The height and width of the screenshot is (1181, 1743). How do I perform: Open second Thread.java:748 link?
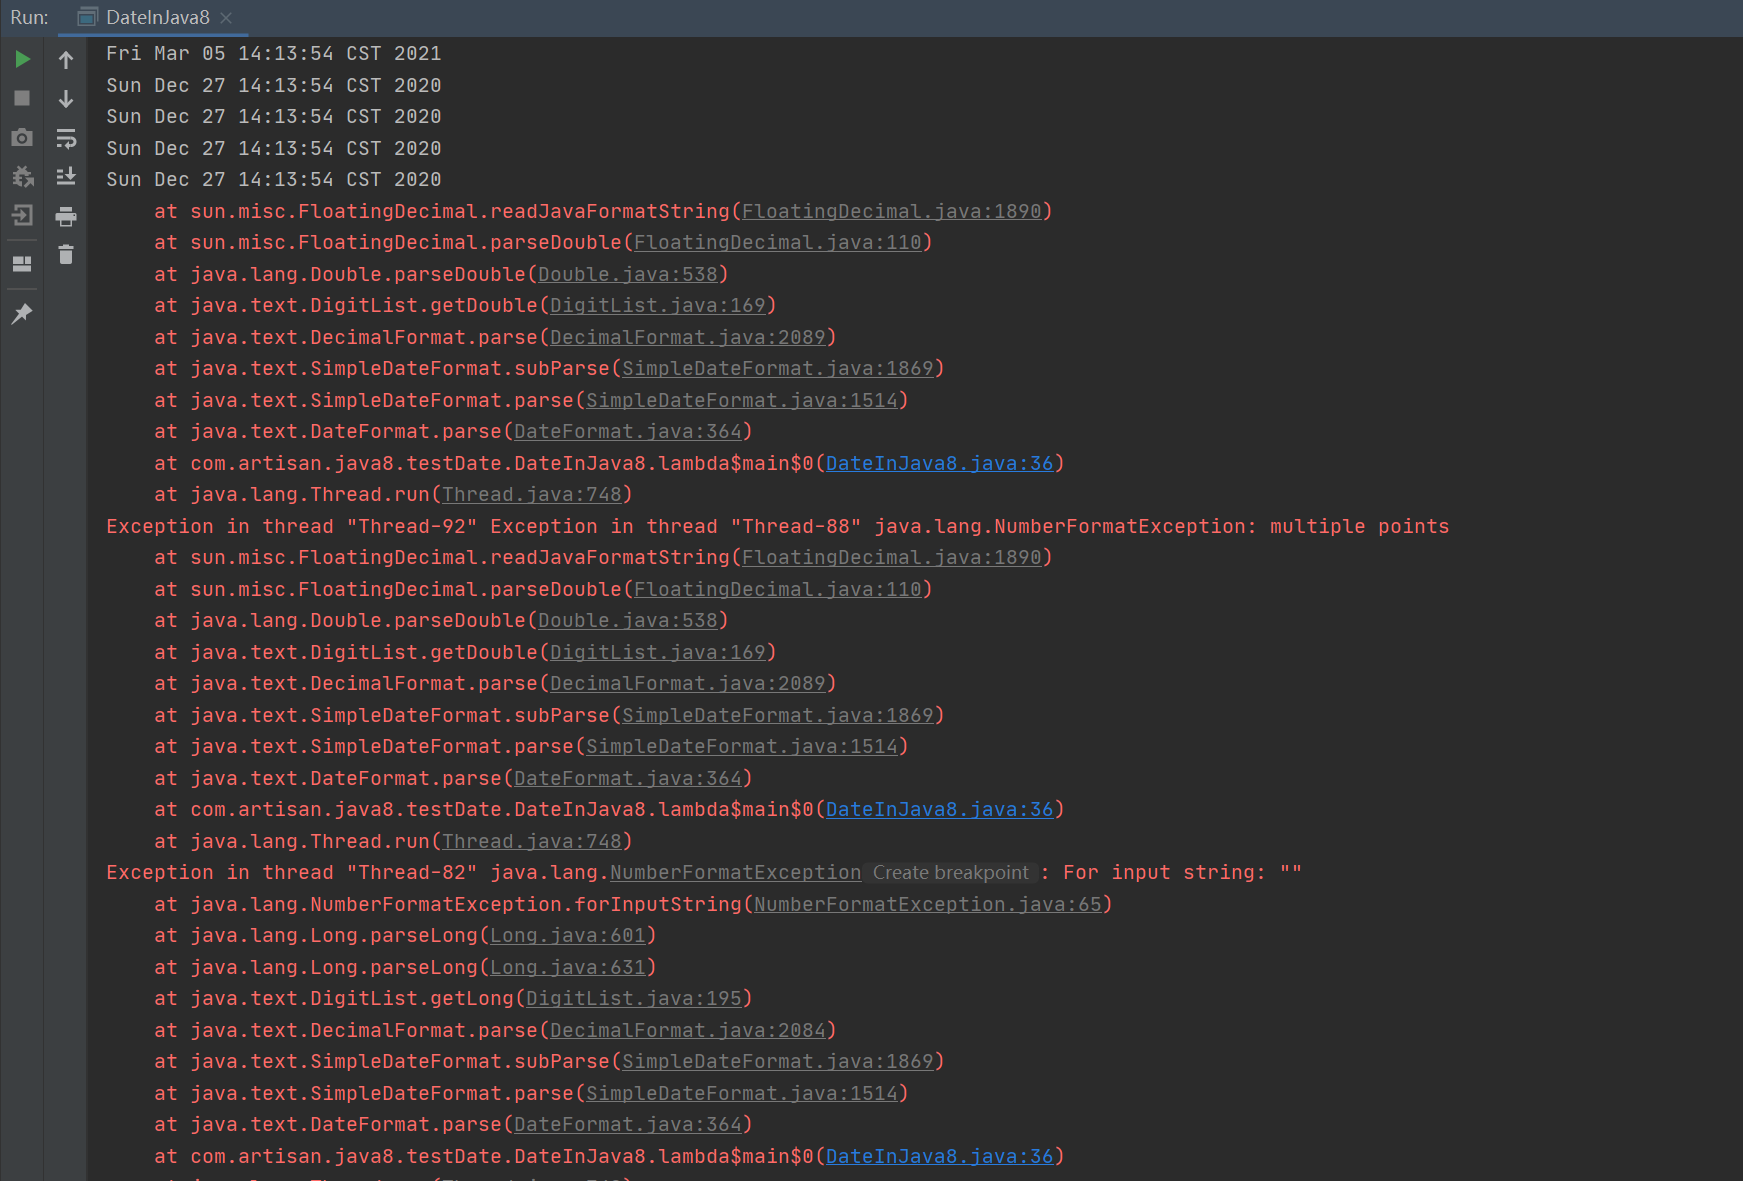click(531, 841)
